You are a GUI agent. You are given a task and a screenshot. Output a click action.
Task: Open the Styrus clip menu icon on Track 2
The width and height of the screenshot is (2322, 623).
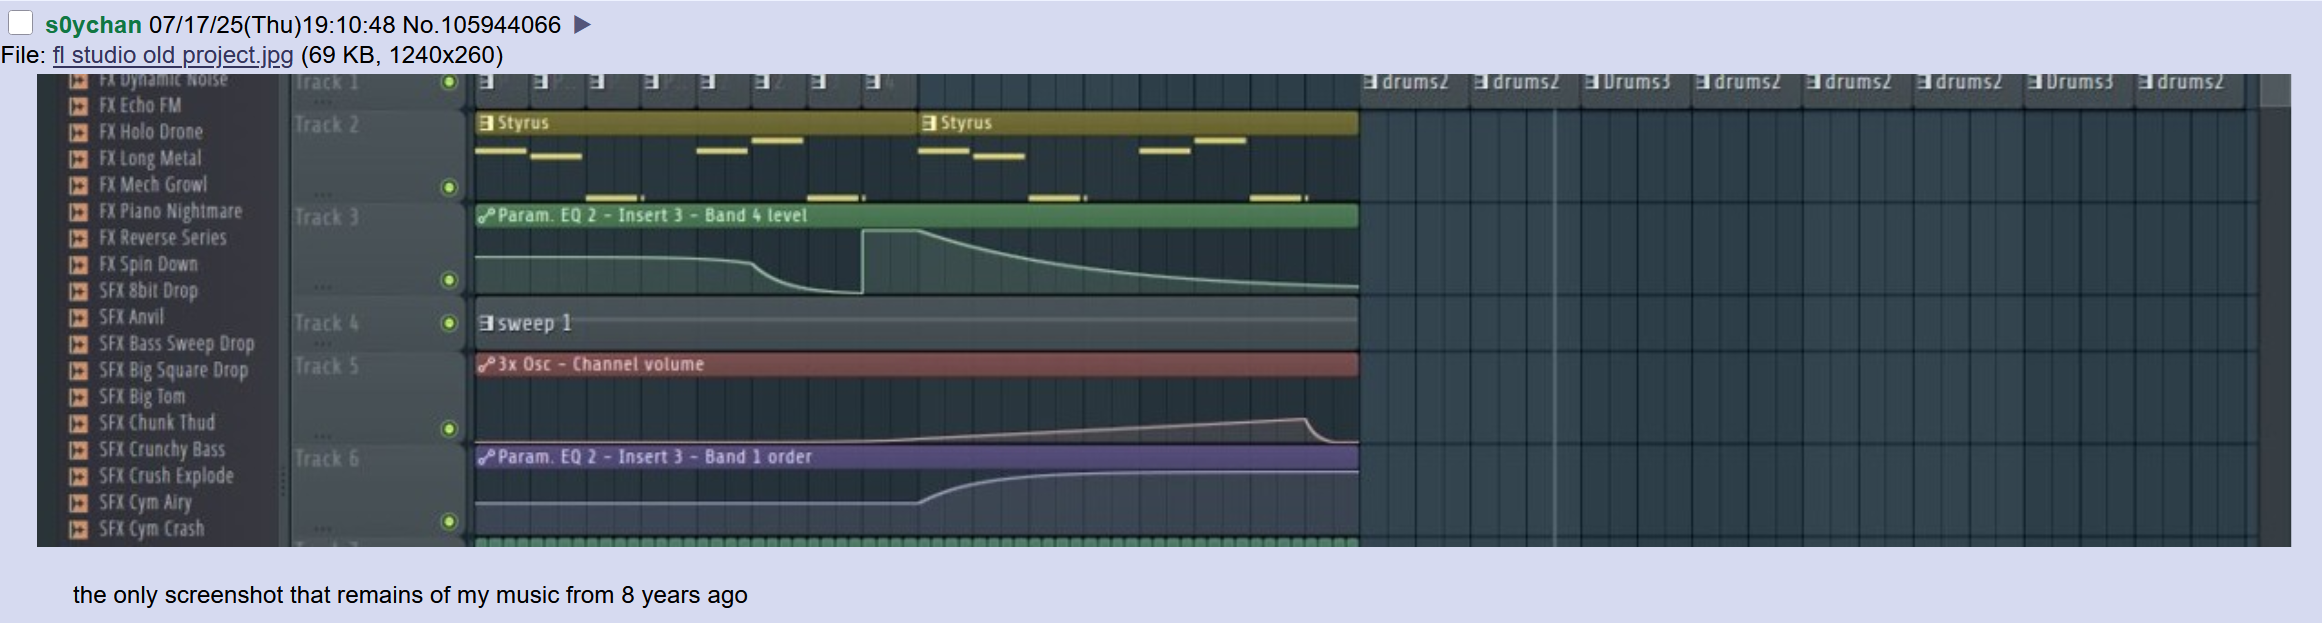tap(486, 123)
